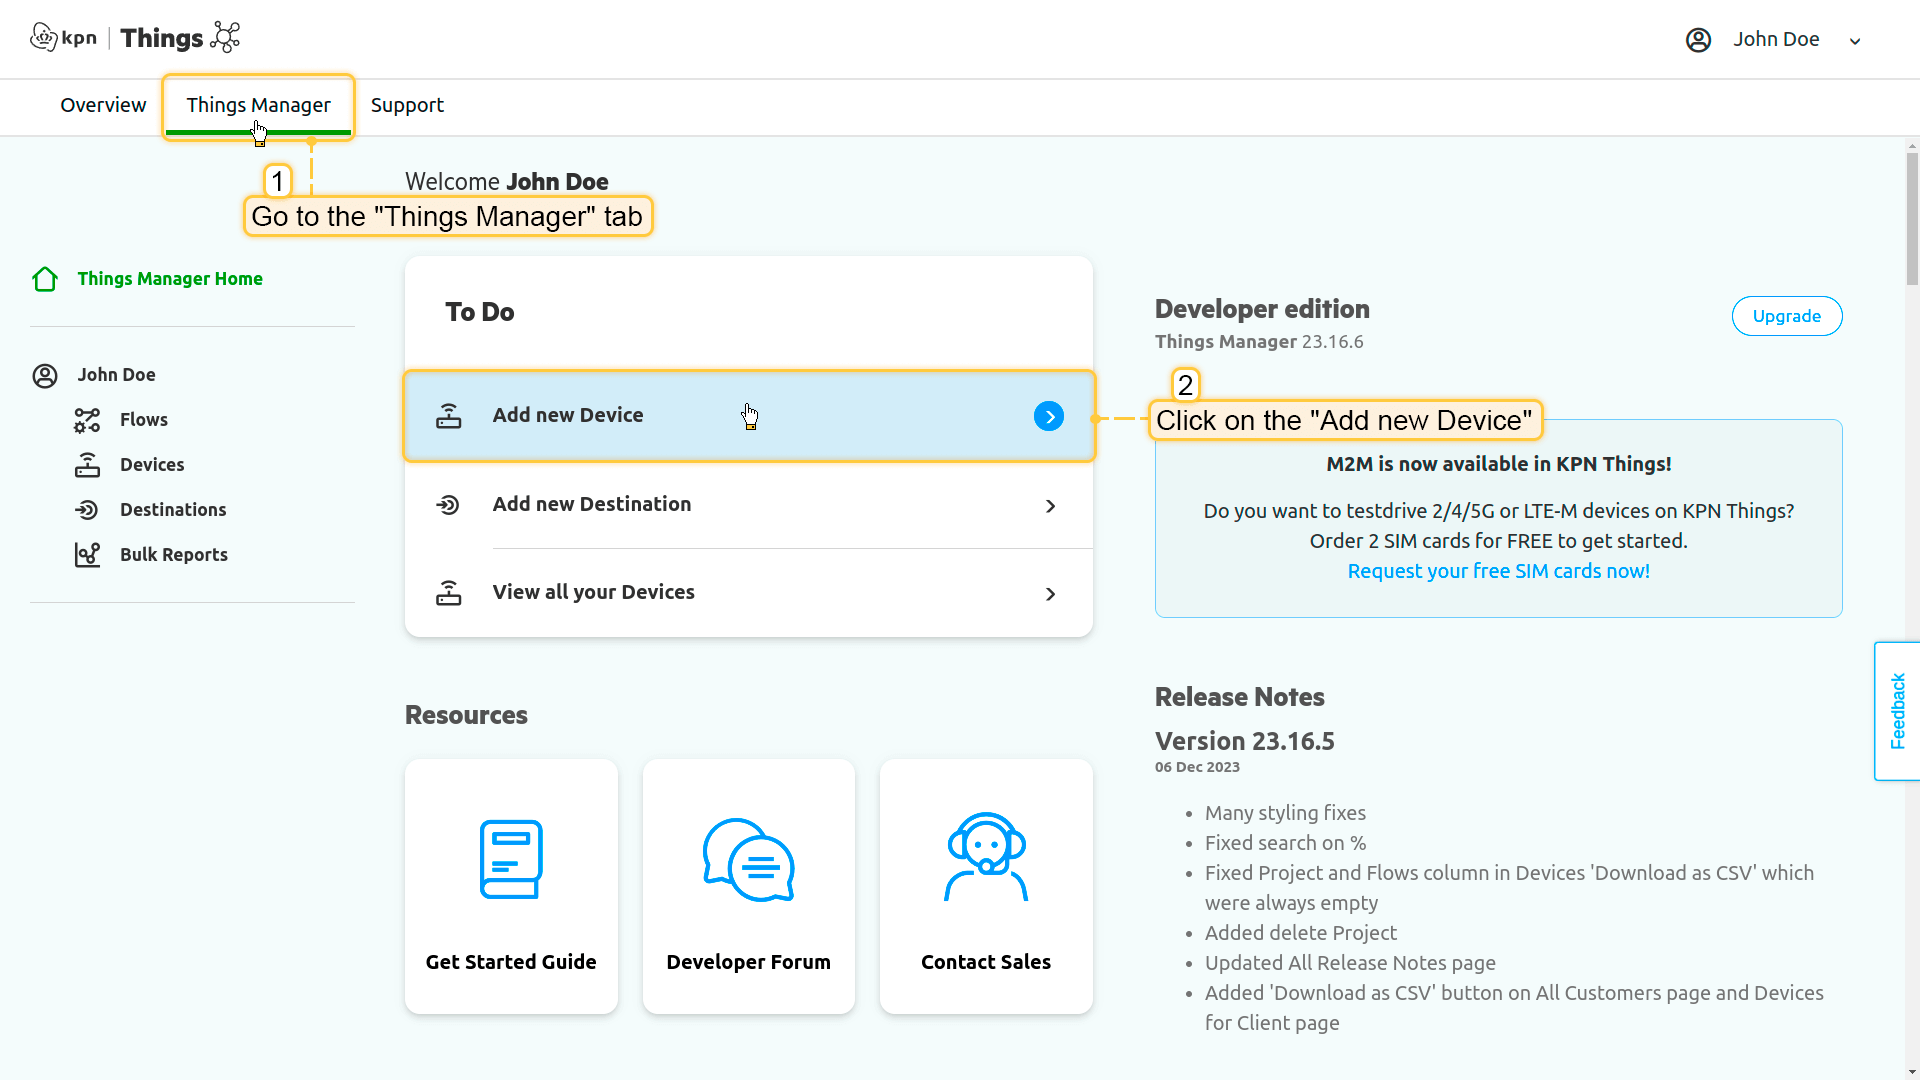The image size is (1920, 1080).
Task: Follow the Request your free SIM cards link
Action: point(1498,571)
